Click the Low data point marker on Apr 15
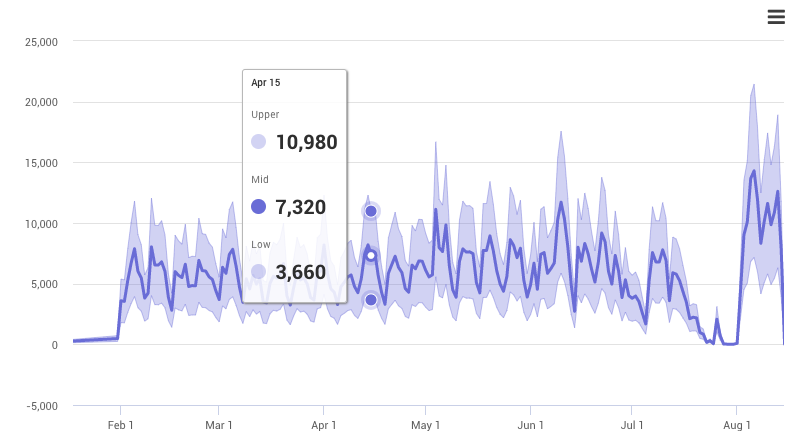793x440 pixels. tap(371, 300)
